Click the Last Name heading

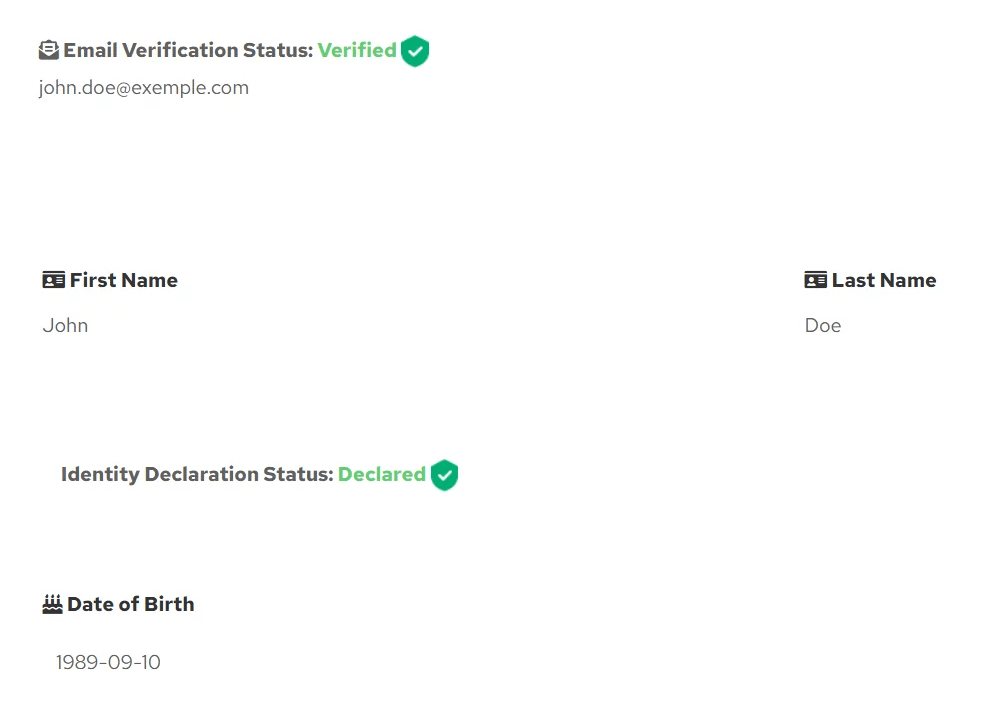coord(884,280)
